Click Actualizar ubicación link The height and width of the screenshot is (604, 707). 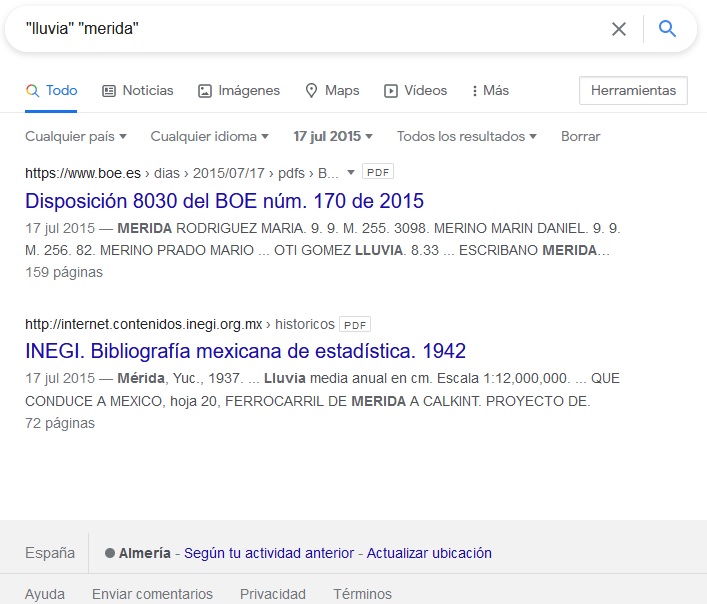(429, 553)
